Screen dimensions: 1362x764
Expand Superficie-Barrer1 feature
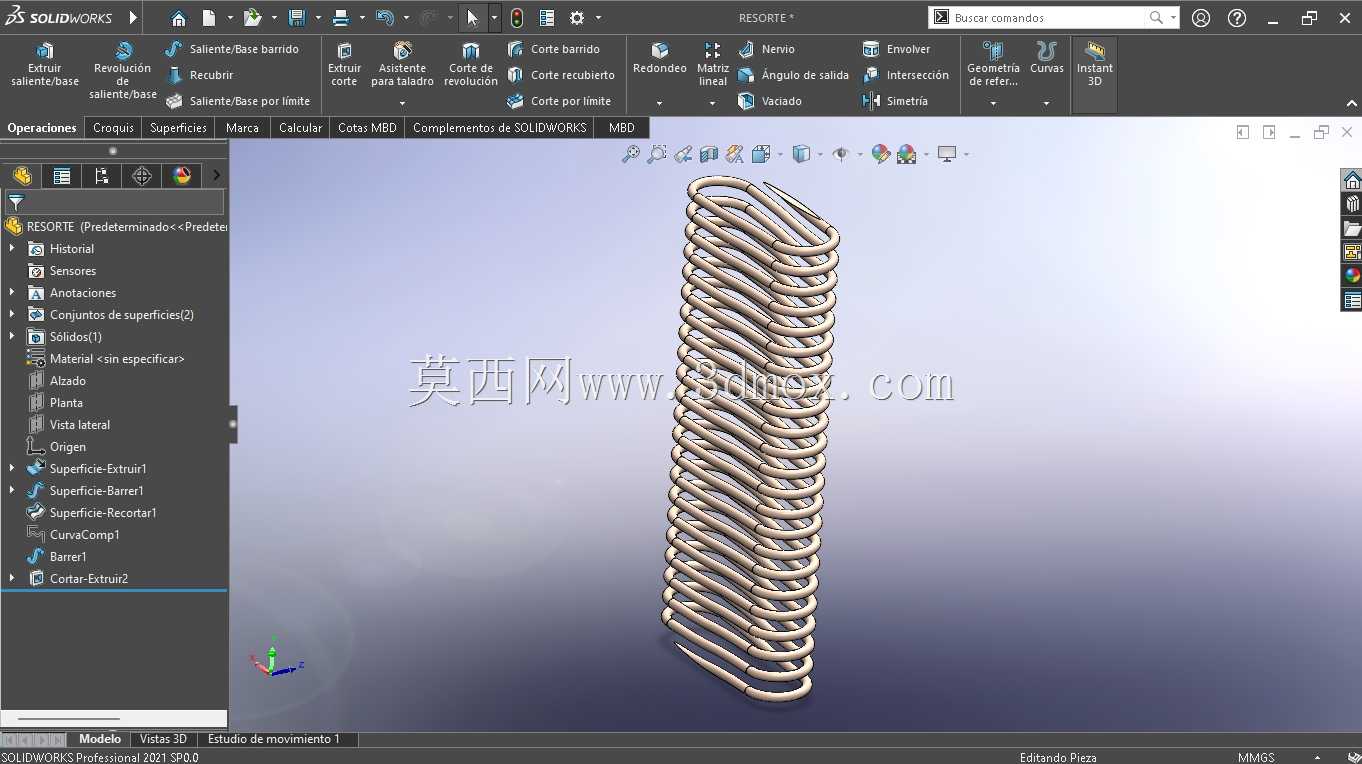[x=12, y=490]
